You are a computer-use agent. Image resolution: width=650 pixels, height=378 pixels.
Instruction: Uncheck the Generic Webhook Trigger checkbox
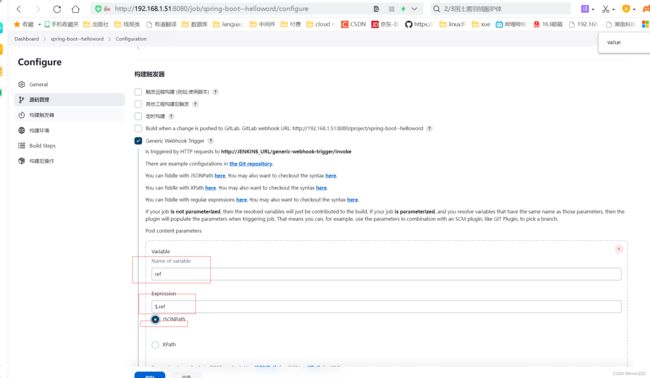(138, 141)
